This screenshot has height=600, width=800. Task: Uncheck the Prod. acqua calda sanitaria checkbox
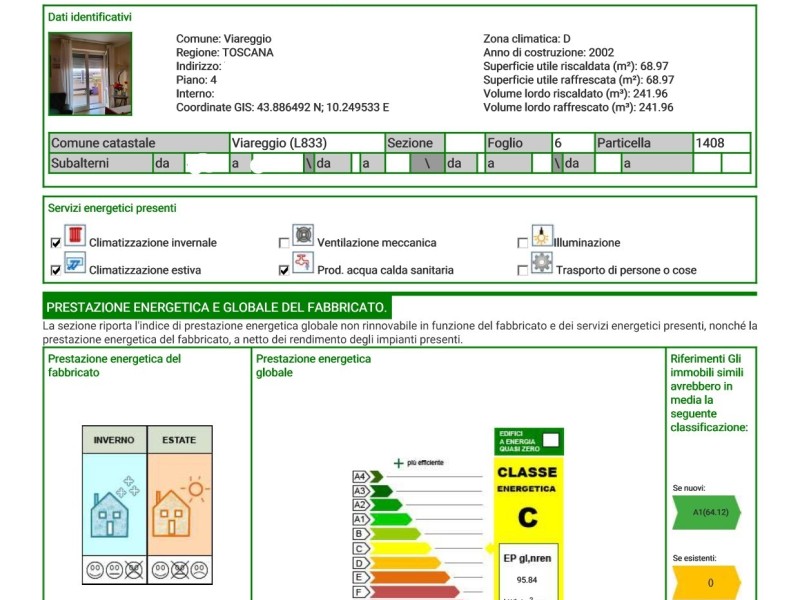pyautogui.click(x=284, y=270)
